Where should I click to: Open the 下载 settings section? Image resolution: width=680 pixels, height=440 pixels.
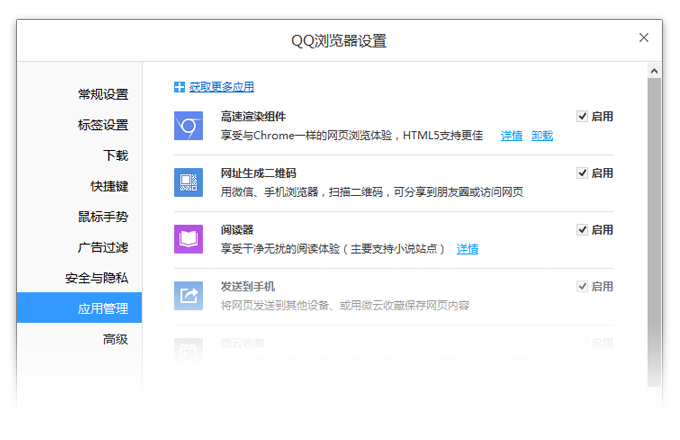[x=115, y=155]
